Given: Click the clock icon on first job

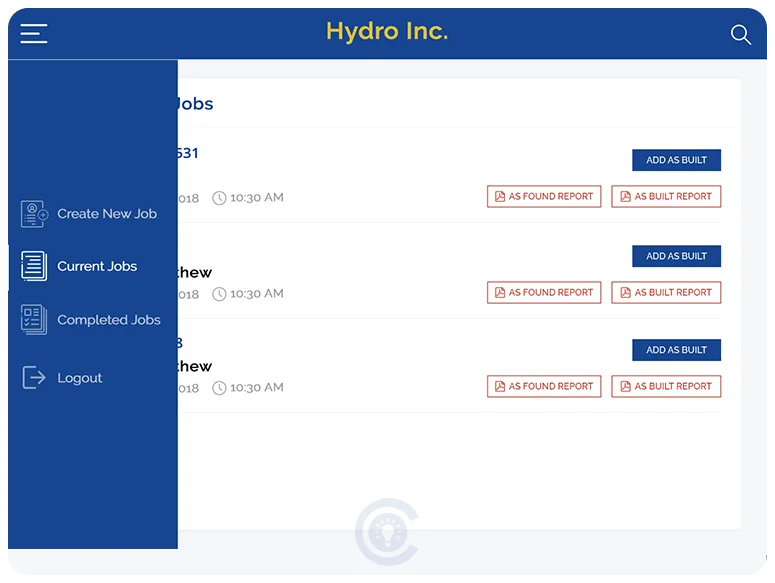Looking at the screenshot, I should pyautogui.click(x=219, y=198).
